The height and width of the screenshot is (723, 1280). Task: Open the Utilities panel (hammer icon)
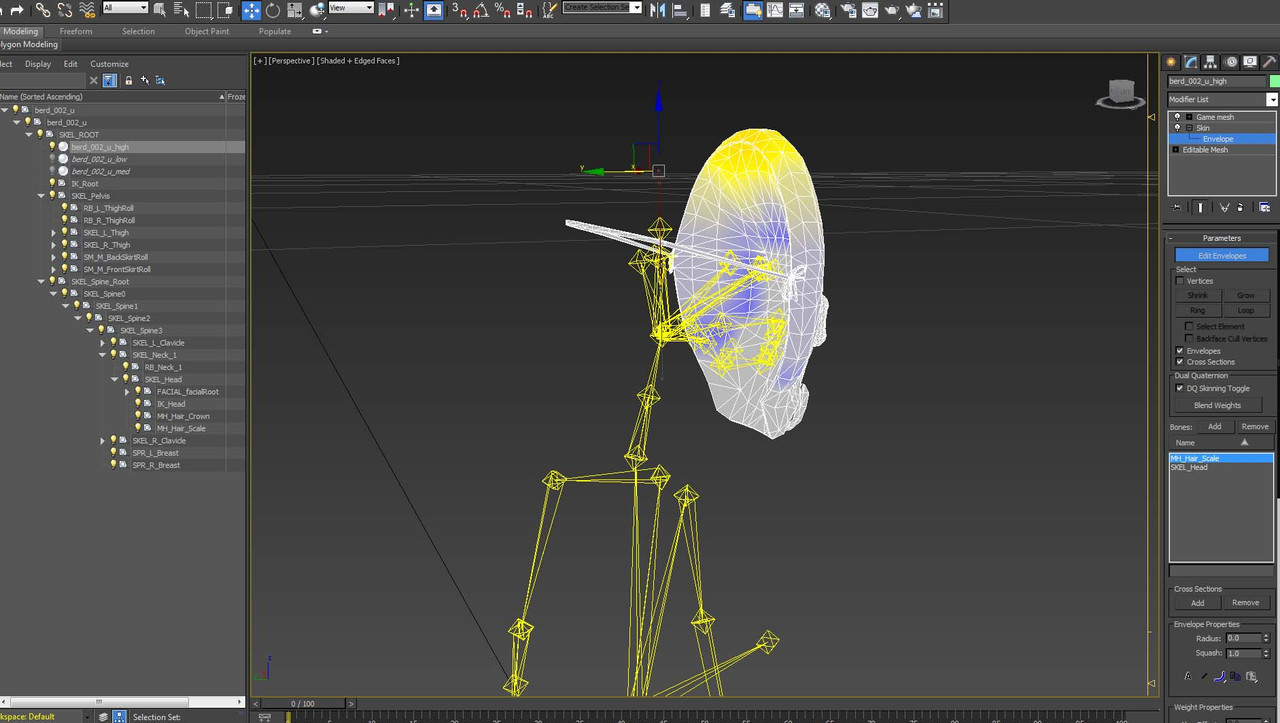pyautogui.click(x=1272, y=61)
